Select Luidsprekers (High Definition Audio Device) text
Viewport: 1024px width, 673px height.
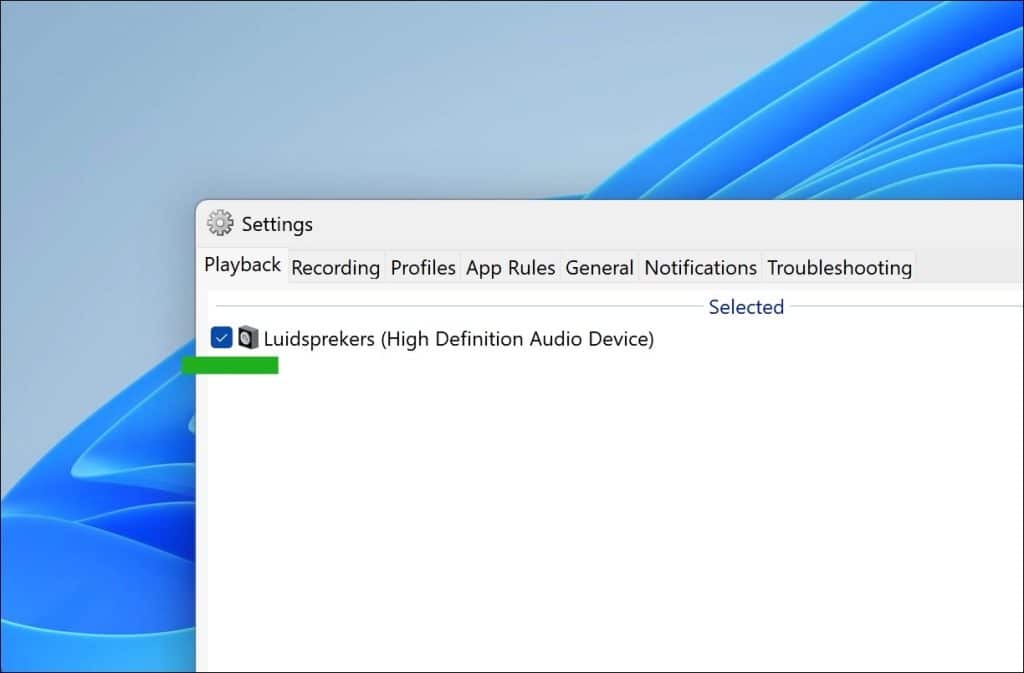pos(458,339)
